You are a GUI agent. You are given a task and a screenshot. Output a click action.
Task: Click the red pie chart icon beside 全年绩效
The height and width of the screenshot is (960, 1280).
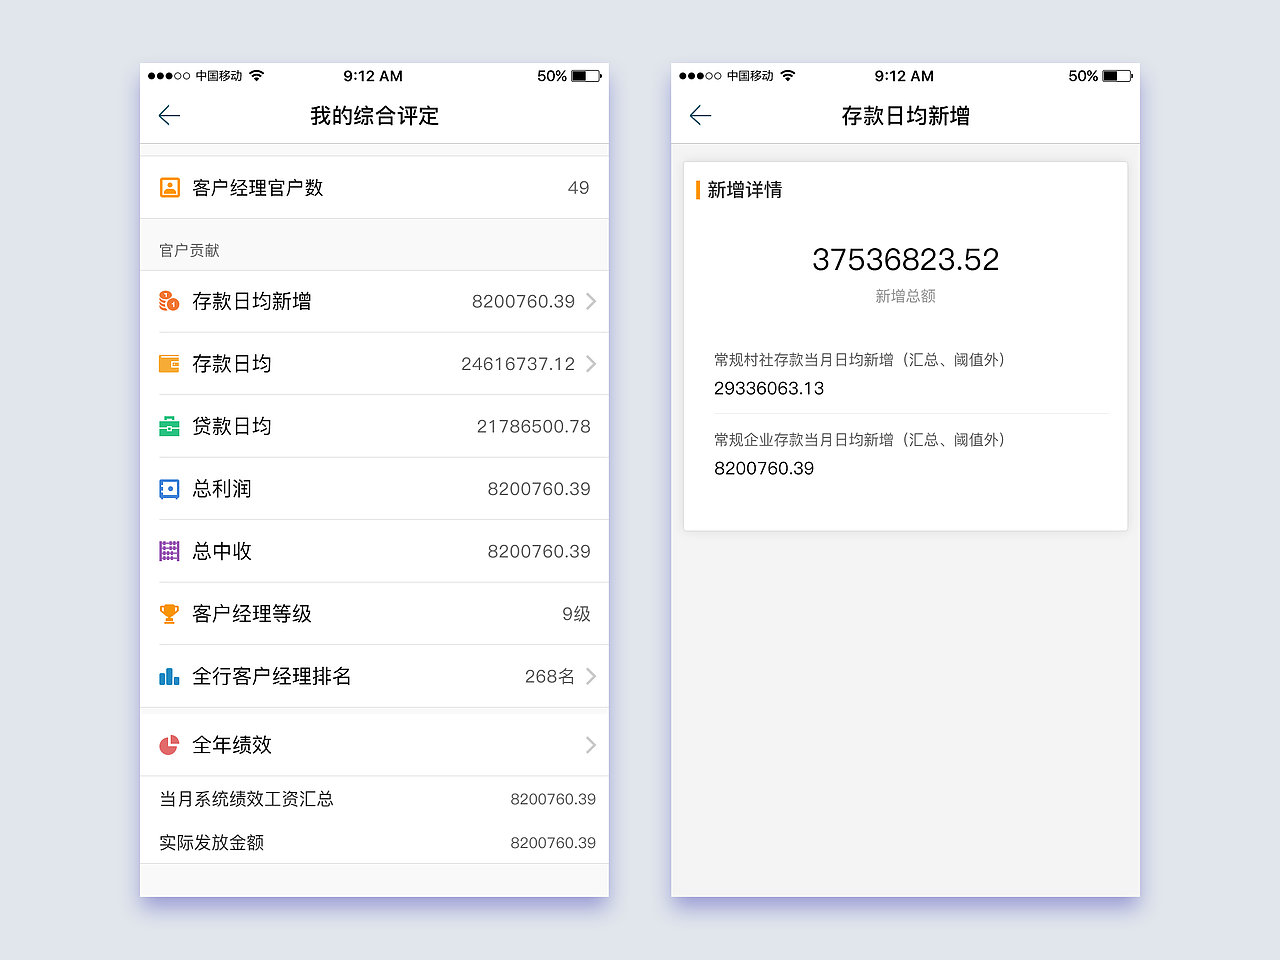click(x=169, y=743)
